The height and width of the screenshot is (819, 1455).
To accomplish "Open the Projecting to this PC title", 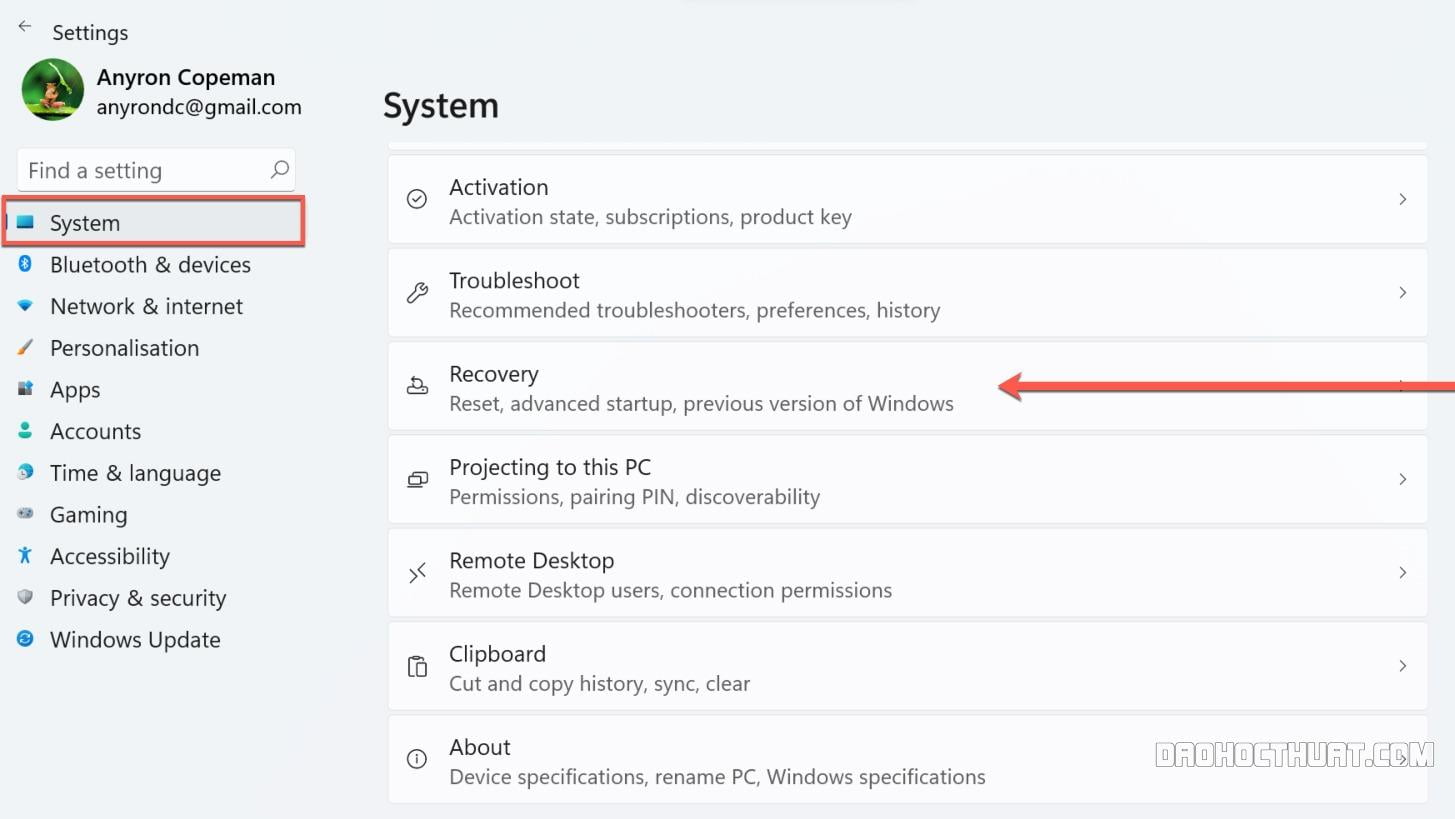I will pyautogui.click(x=550, y=467).
